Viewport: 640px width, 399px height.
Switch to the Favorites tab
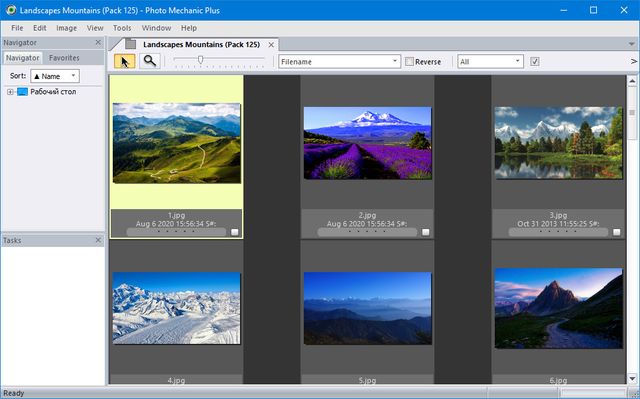pyautogui.click(x=64, y=58)
